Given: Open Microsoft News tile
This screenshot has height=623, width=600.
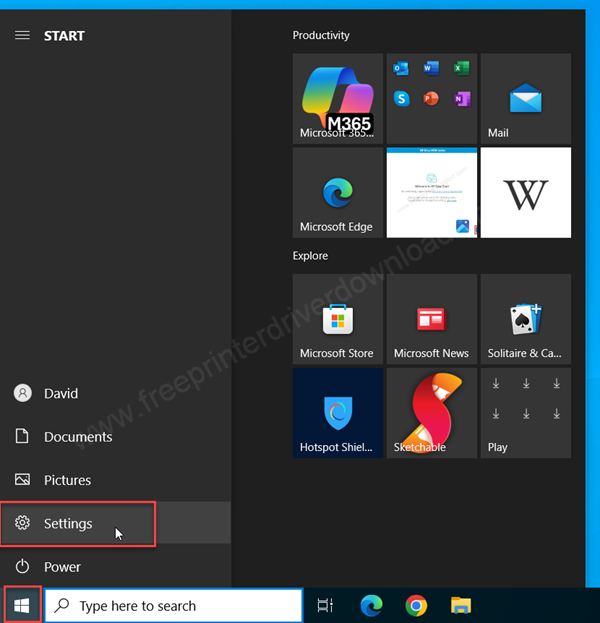Looking at the screenshot, I should tap(431, 320).
